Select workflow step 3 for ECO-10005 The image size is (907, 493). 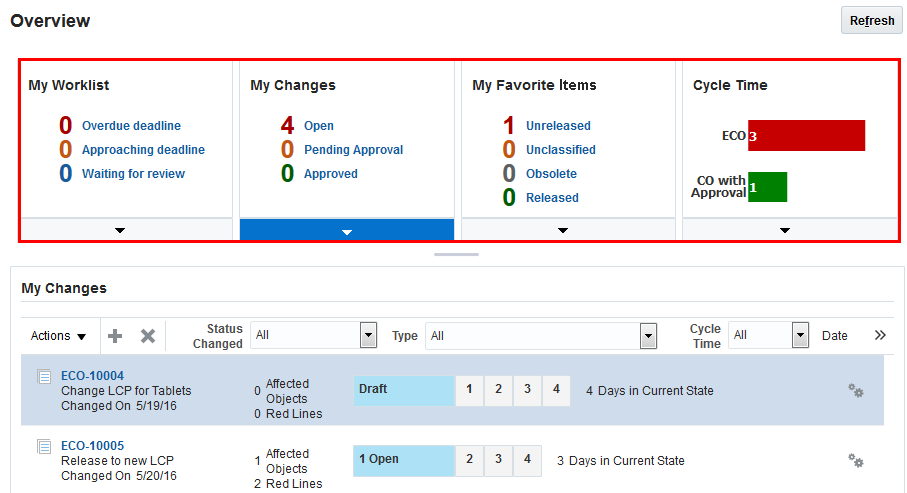(x=498, y=460)
